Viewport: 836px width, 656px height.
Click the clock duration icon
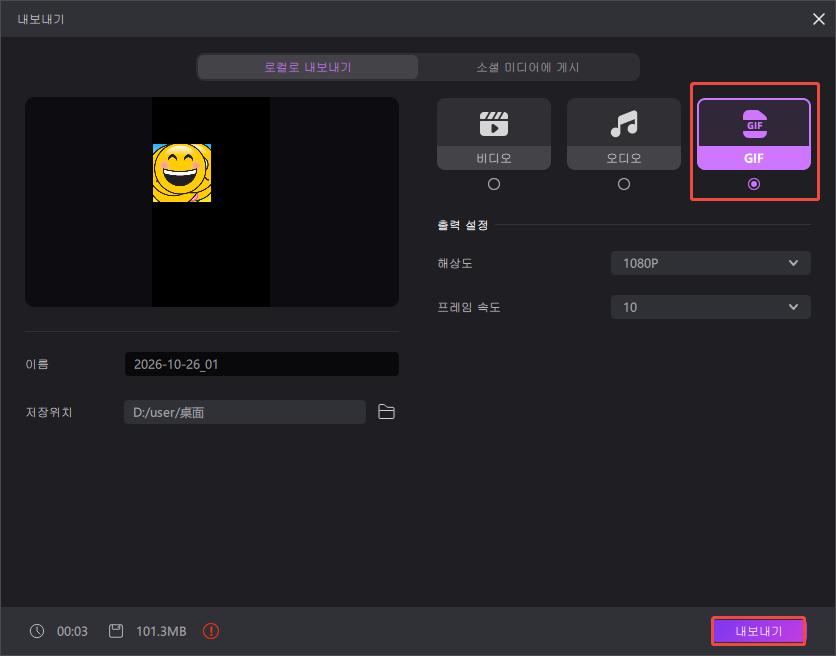pyautogui.click(x=37, y=631)
